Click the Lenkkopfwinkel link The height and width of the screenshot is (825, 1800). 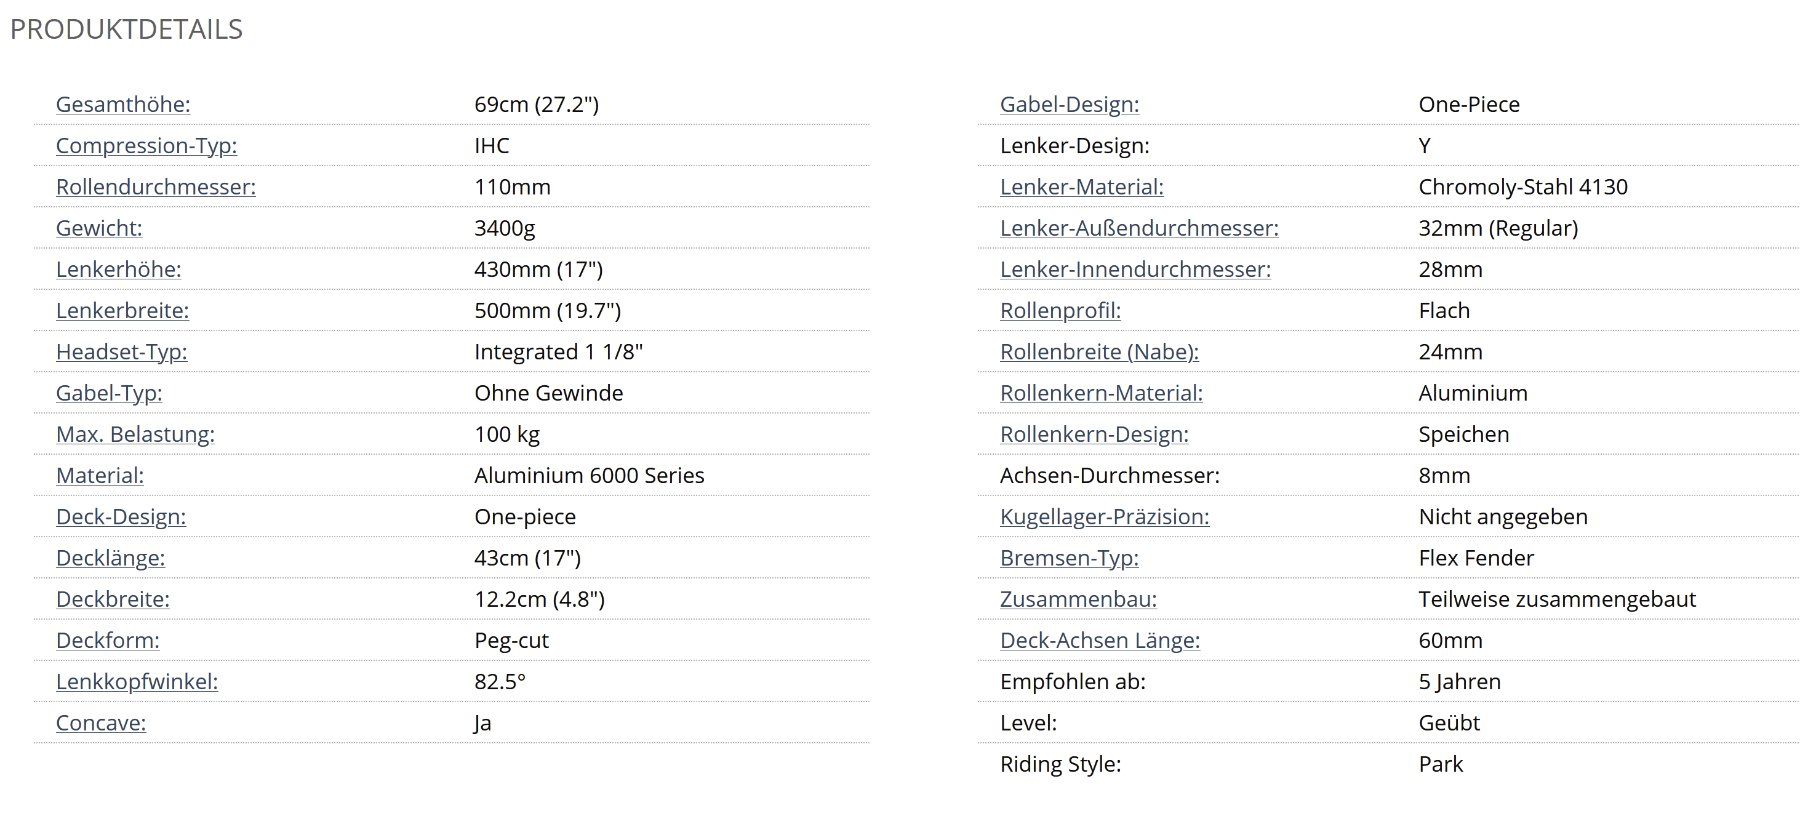point(137,681)
